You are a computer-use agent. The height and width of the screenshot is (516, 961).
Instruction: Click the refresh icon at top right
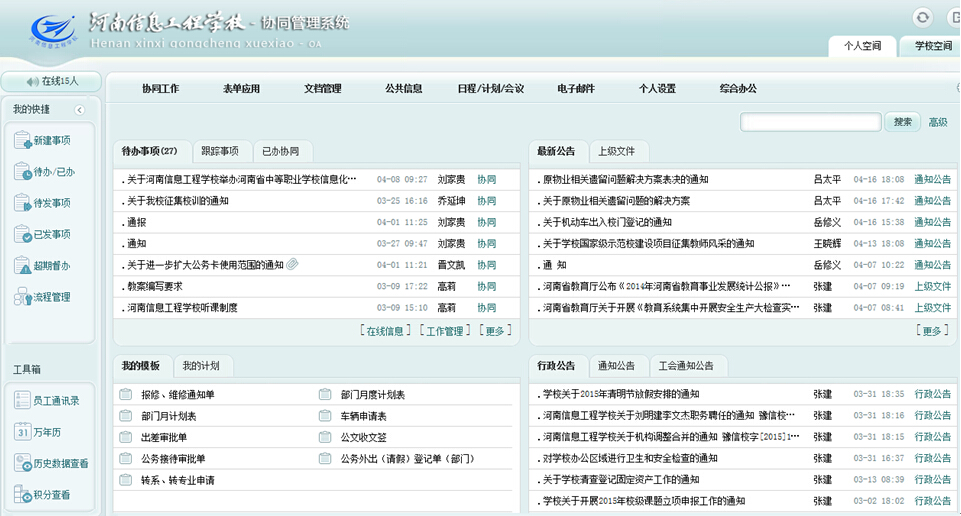[922, 17]
